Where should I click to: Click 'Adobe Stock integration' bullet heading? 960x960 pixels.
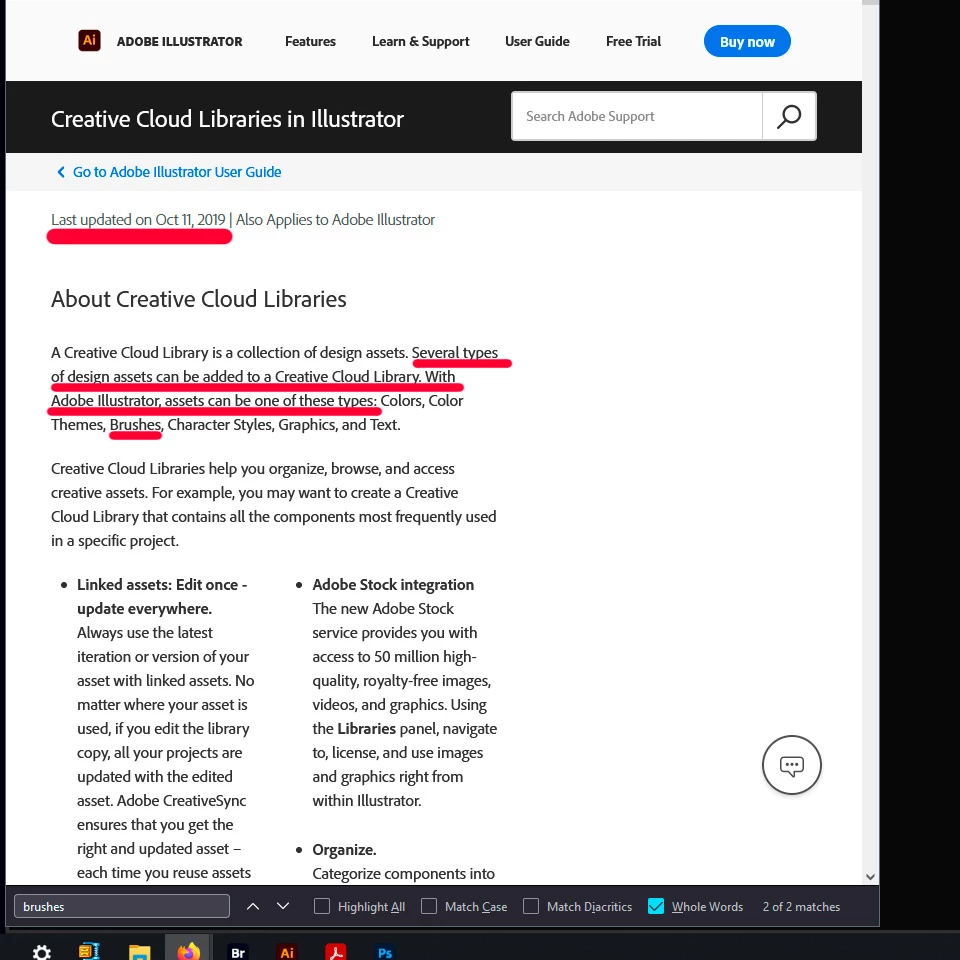point(393,585)
